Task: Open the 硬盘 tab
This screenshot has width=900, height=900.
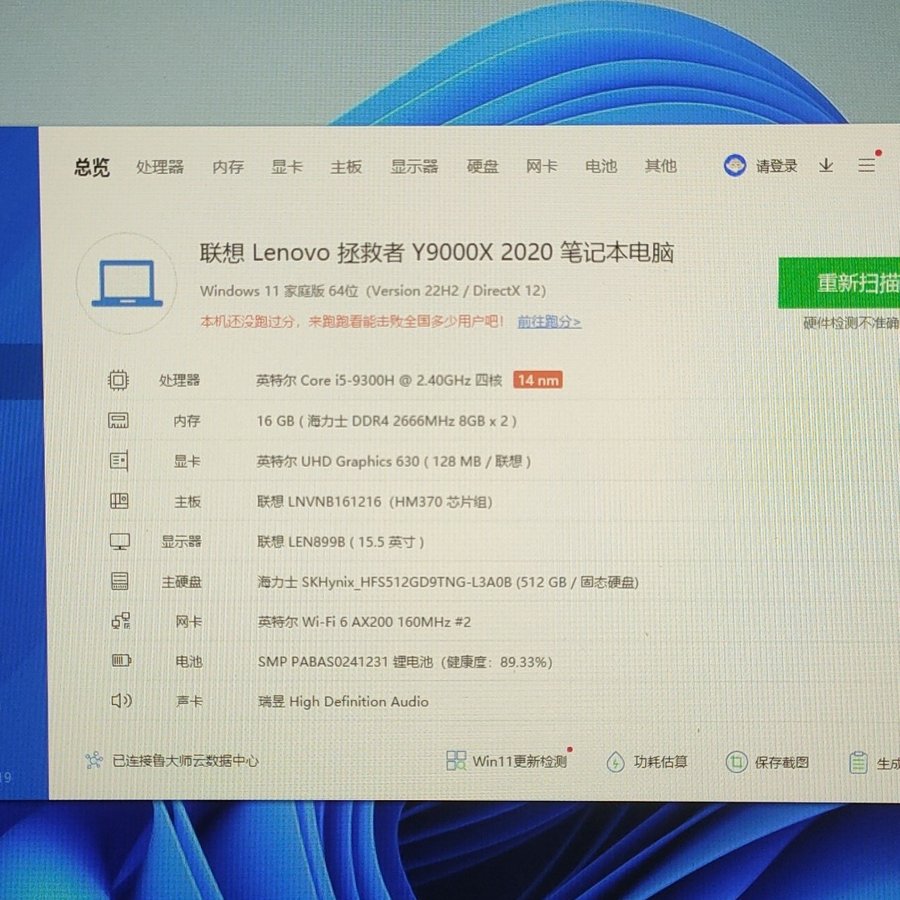Action: tap(483, 166)
